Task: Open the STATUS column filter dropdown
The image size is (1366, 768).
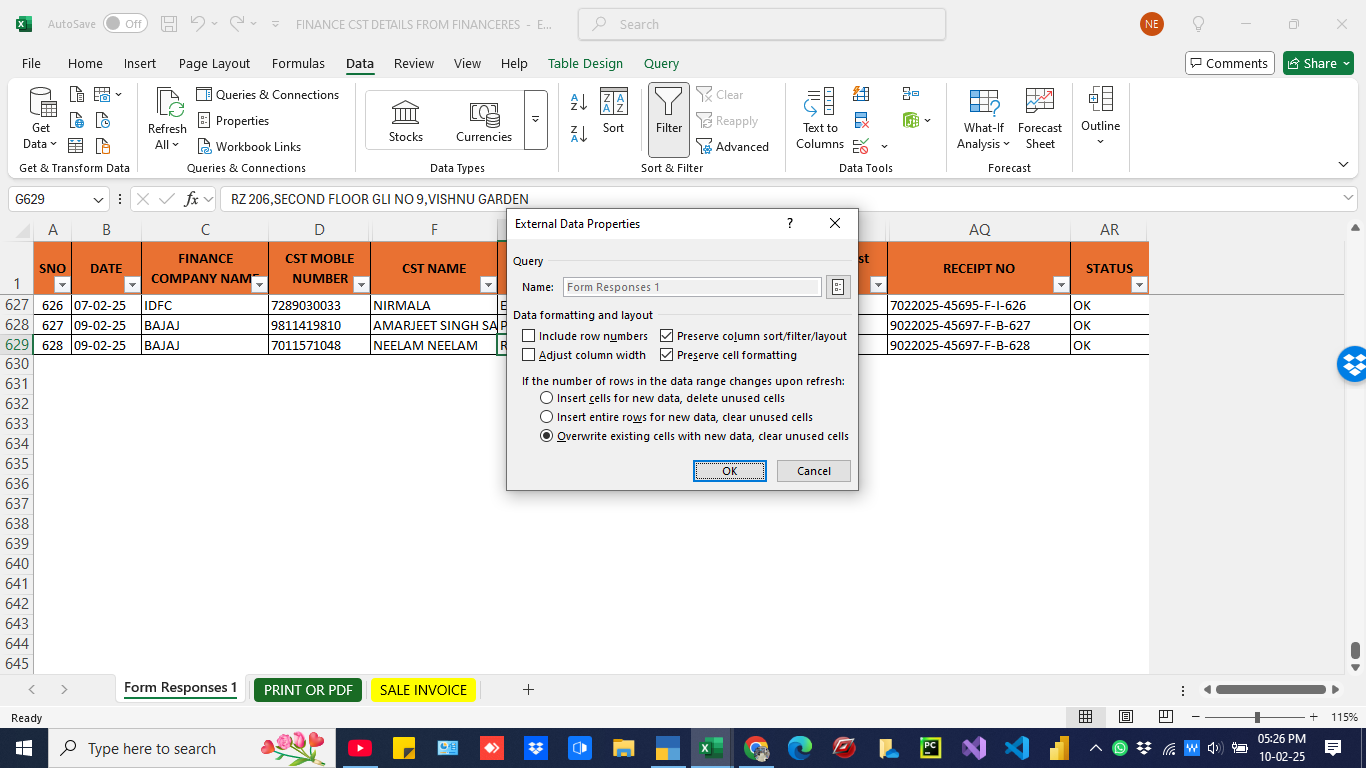Action: tap(1139, 285)
